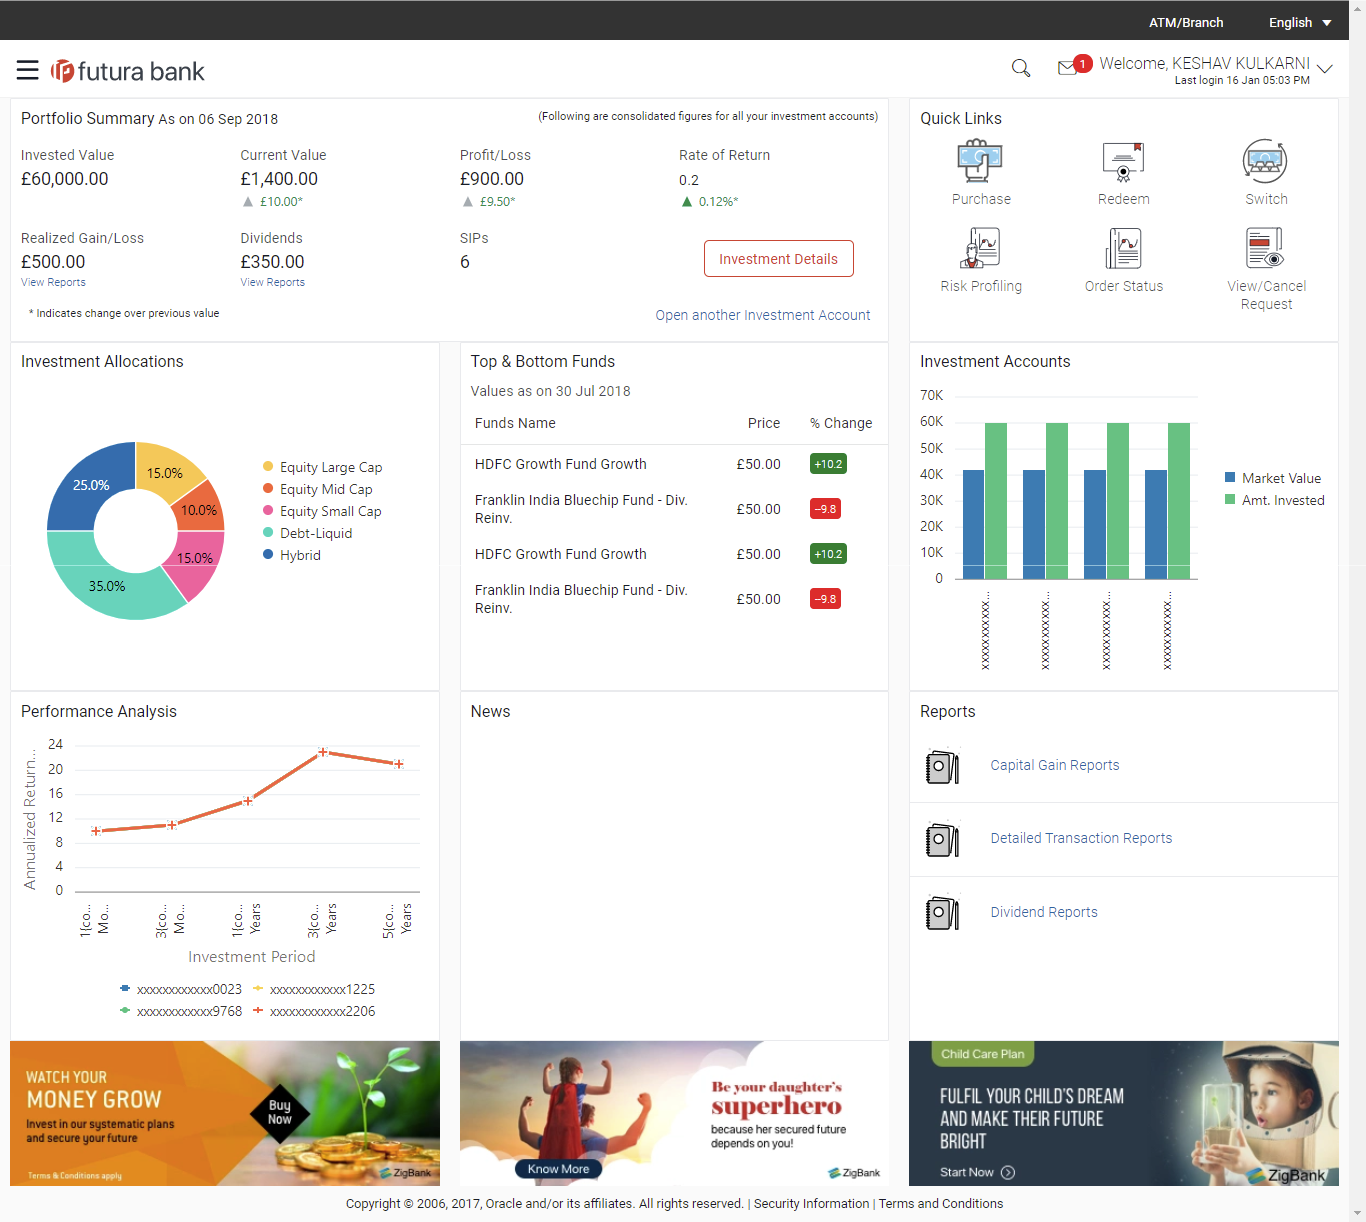The image size is (1366, 1222).
Task: Click the Redeem quick link icon
Action: click(1123, 161)
